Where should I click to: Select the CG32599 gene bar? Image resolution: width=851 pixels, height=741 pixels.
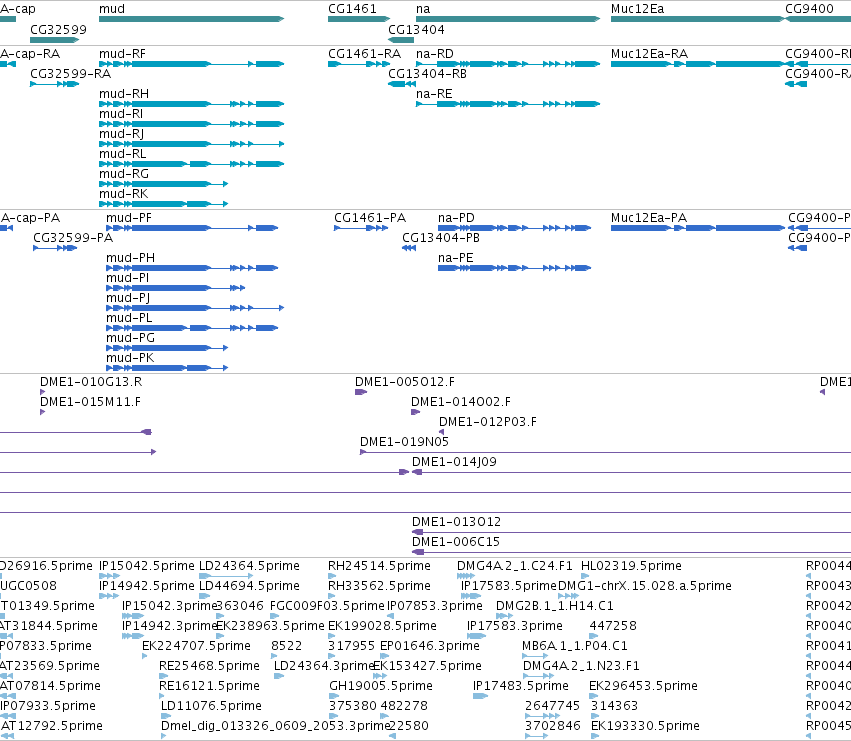click(54, 40)
